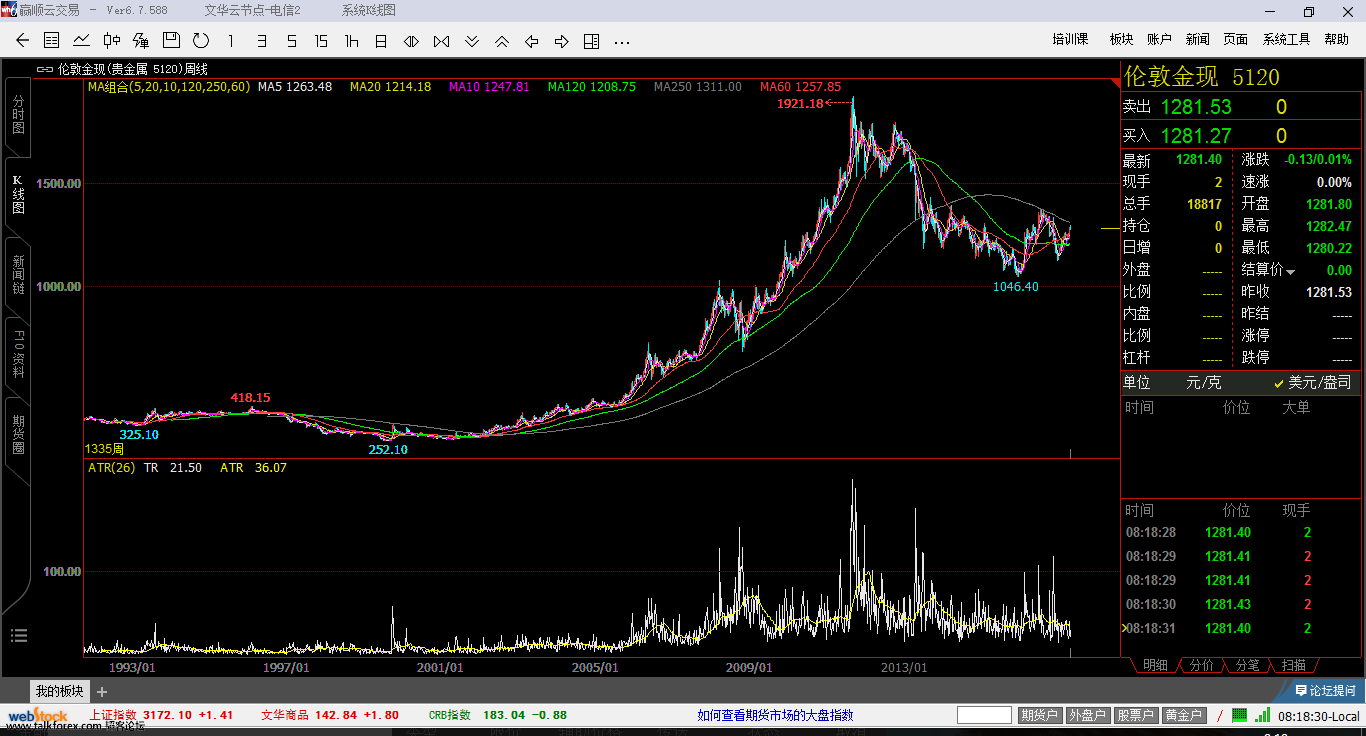Click the 我的板块 tab

(x=60, y=691)
